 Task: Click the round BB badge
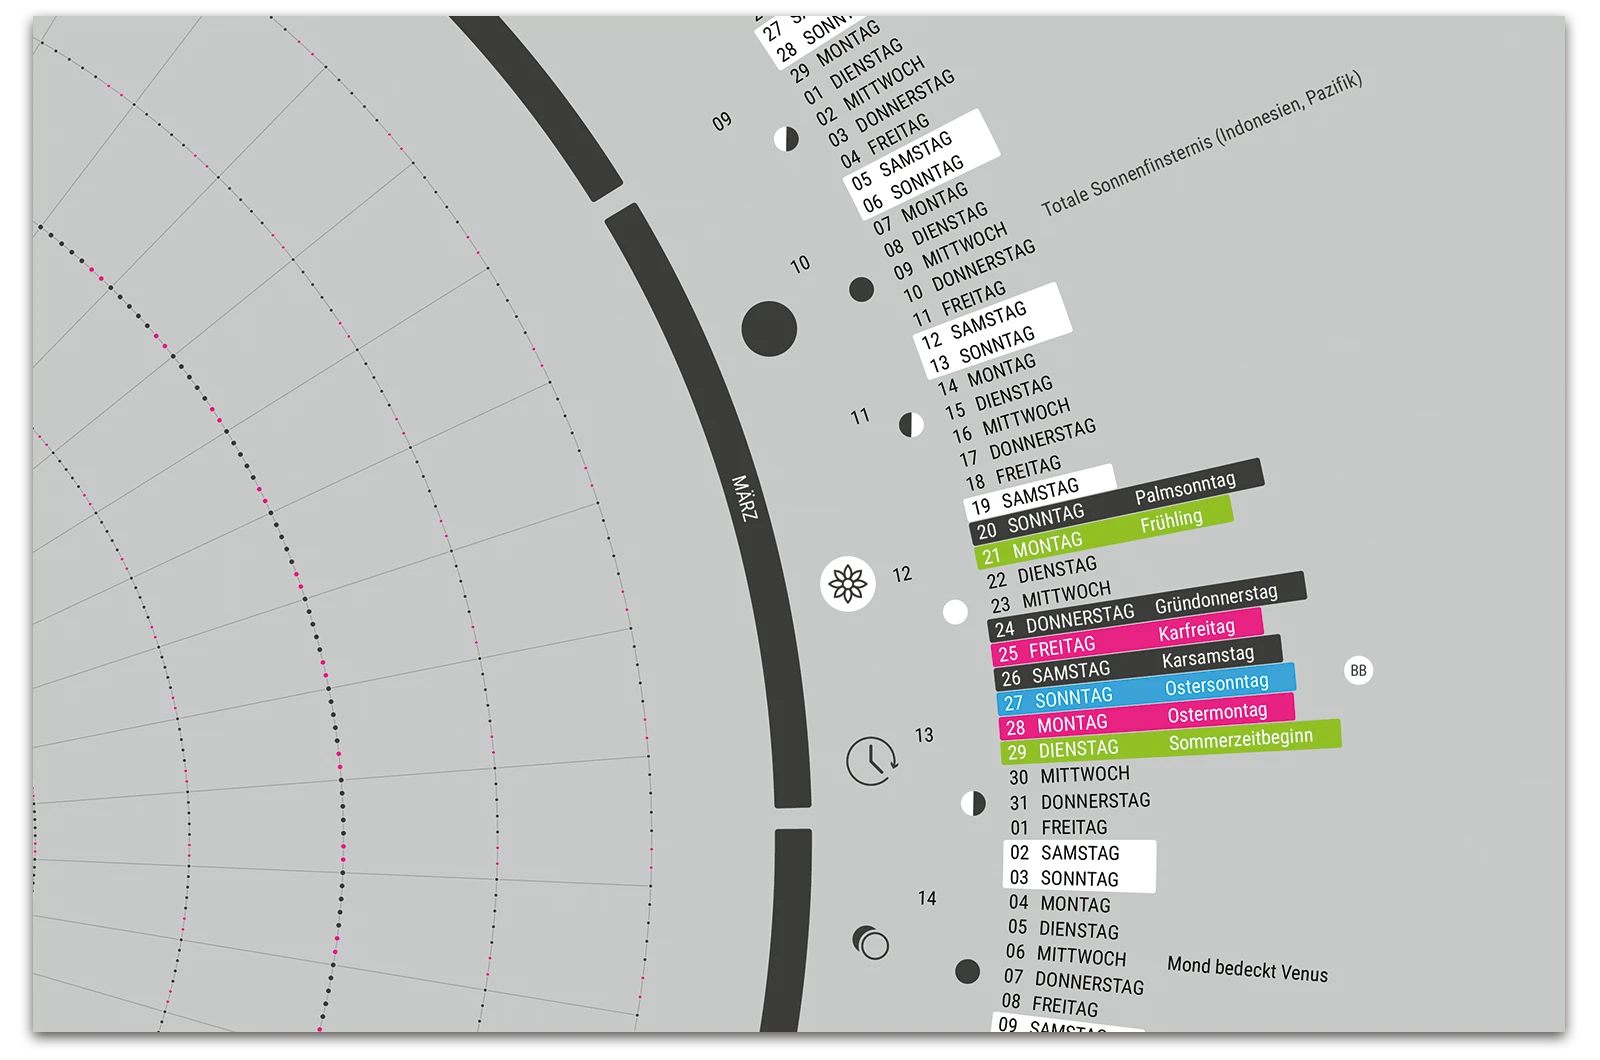(x=1358, y=670)
